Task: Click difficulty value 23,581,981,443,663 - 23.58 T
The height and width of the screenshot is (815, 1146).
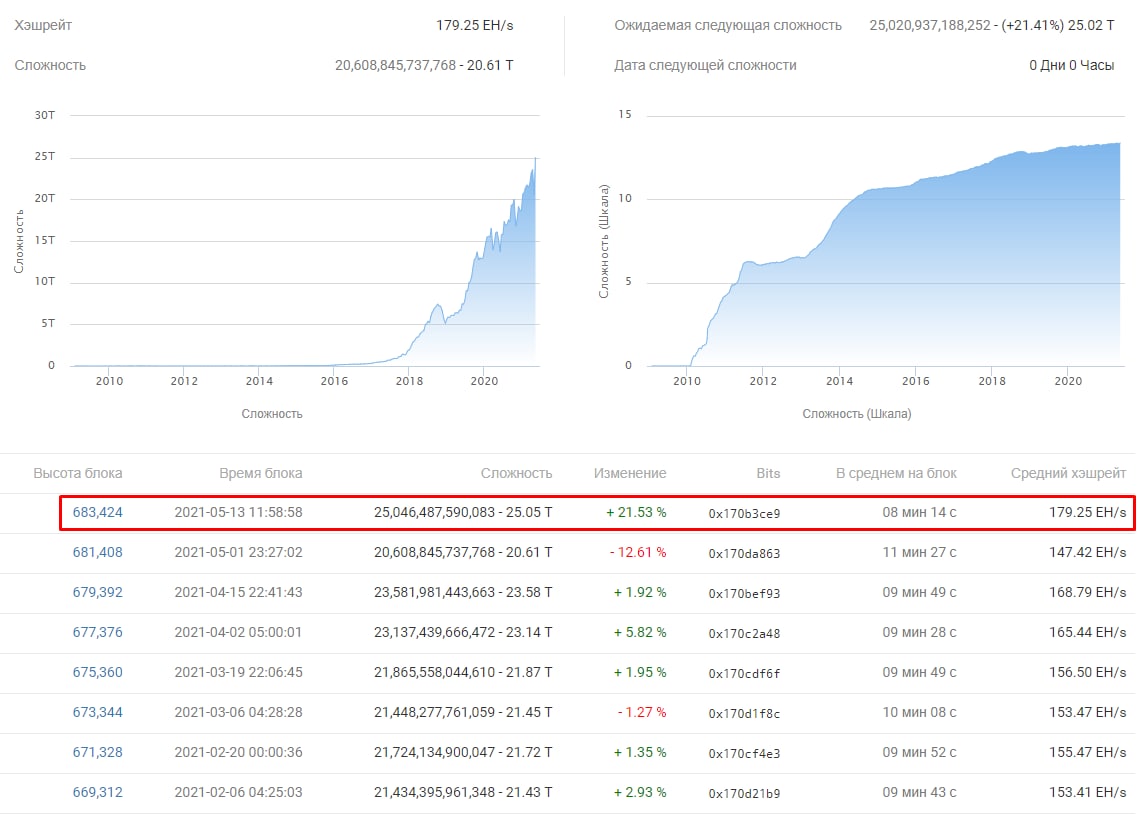Action: 463,593
